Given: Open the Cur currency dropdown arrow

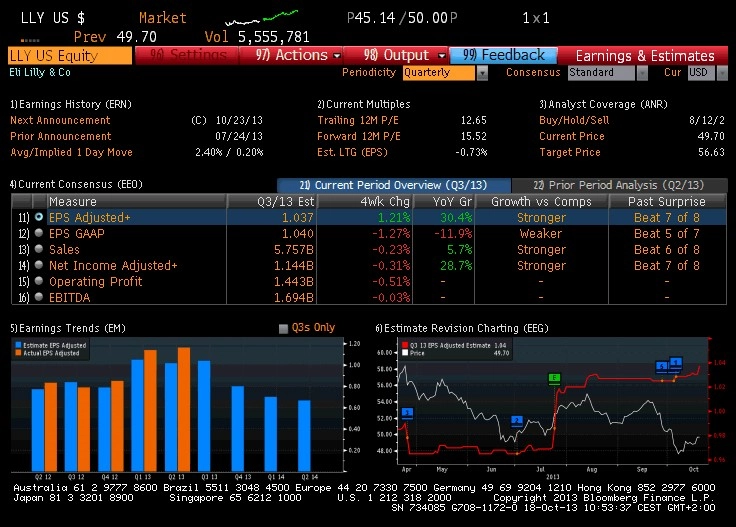Looking at the screenshot, I should pyautogui.click(x=722, y=73).
